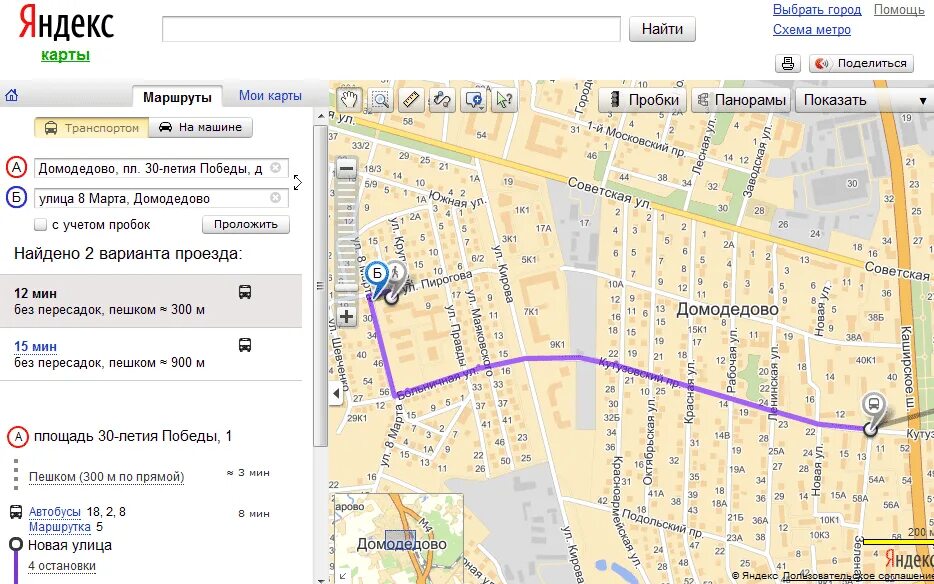Click the Домодедово minimap thumbnail
934x584 pixels.
click(x=399, y=539)
